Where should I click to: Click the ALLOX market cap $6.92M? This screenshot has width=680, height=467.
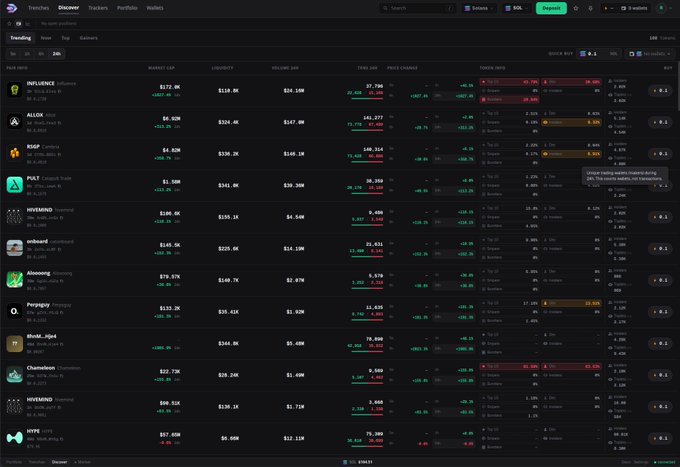pos(171,118)
